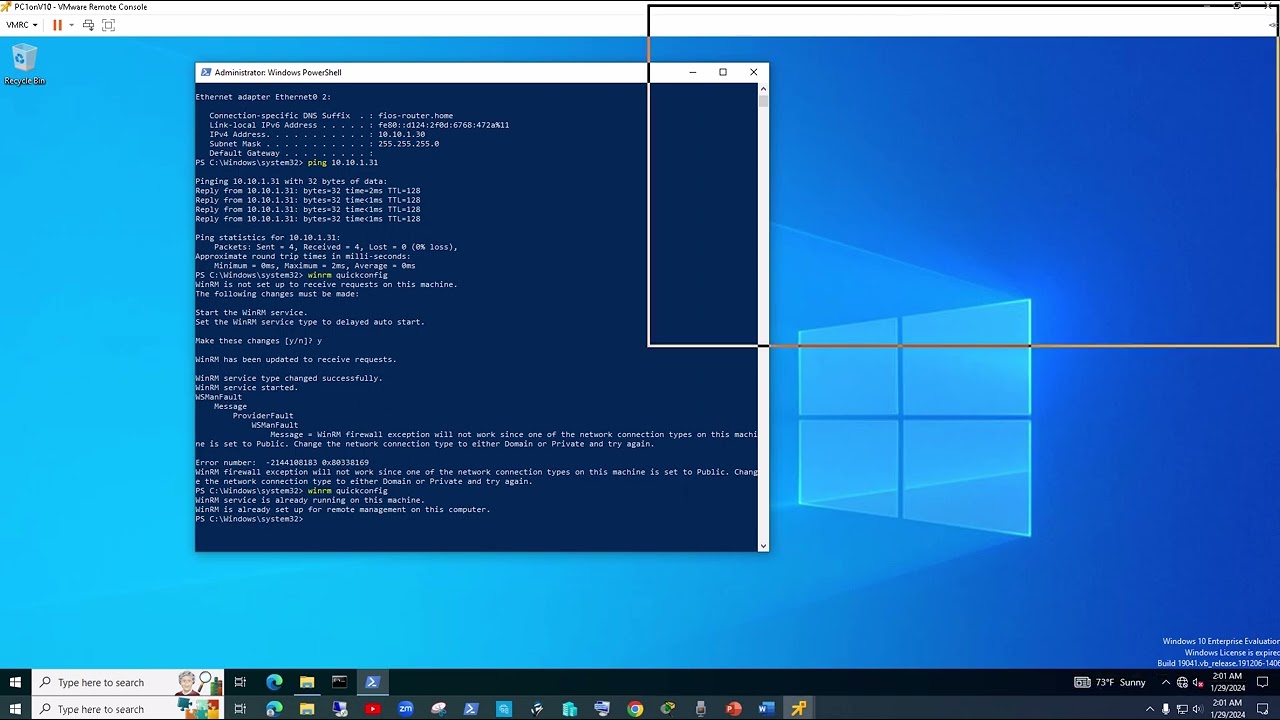Screen dimensions: 1280x720
Task: Click the globe network icon in guest VM tray
Action: click(x=1182, y=682)
